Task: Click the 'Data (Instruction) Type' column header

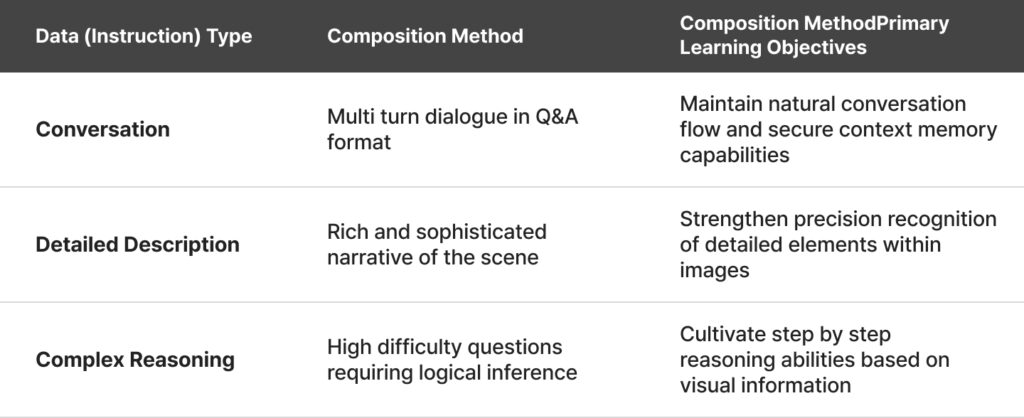Action: tap(144, 37)
